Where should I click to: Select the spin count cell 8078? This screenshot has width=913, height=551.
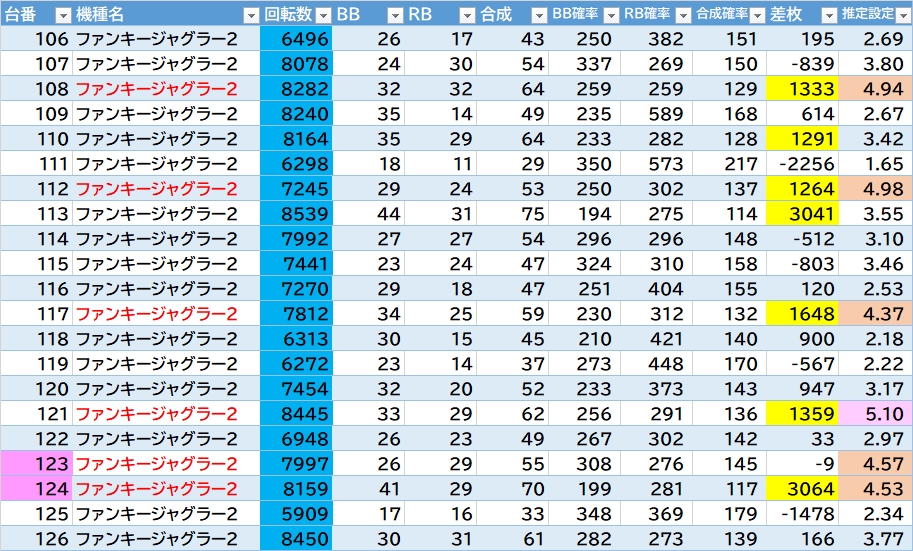(296, 64)
